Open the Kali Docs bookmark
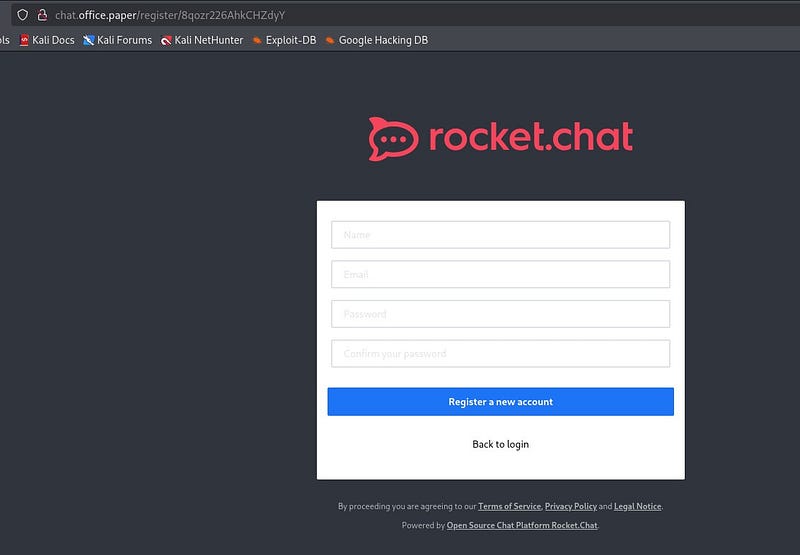The height and width of the screenshot is (555, 800). 46,40
